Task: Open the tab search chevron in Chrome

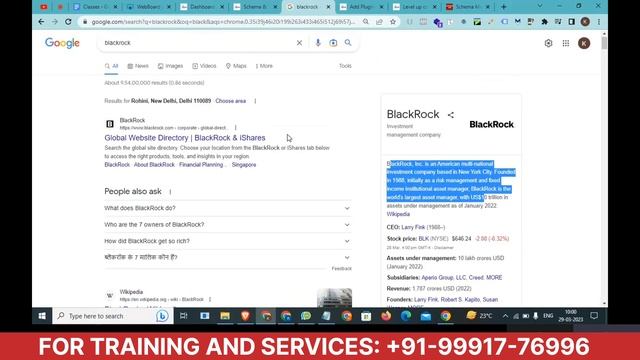Action: [x=540, y=6]
